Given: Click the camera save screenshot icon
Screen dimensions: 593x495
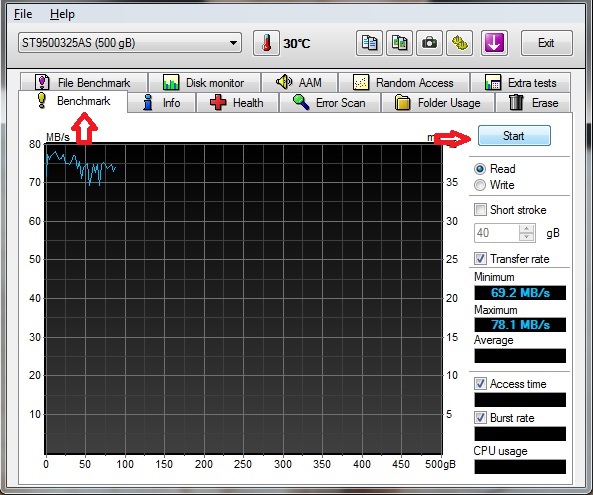Looking at the screenshot, I should coord(429,43).
